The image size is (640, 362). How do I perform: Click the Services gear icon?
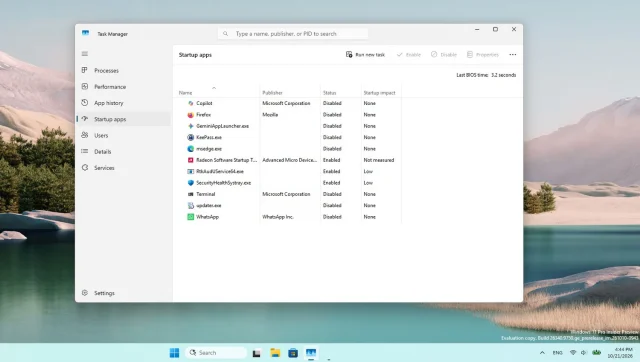[x=84, y=167]
